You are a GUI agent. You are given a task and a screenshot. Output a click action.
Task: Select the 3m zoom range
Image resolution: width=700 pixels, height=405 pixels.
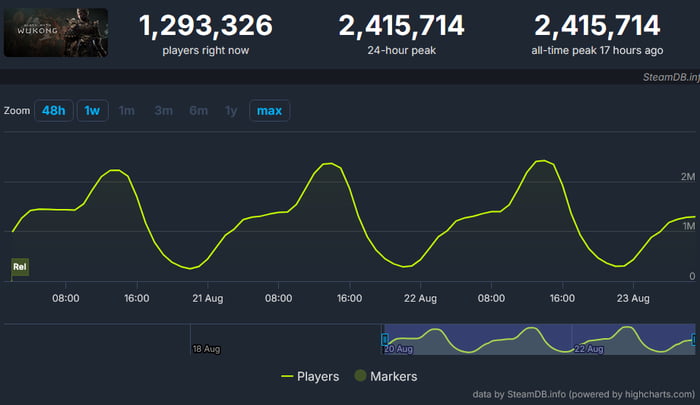pyautogui.click(x=163, y=111)
